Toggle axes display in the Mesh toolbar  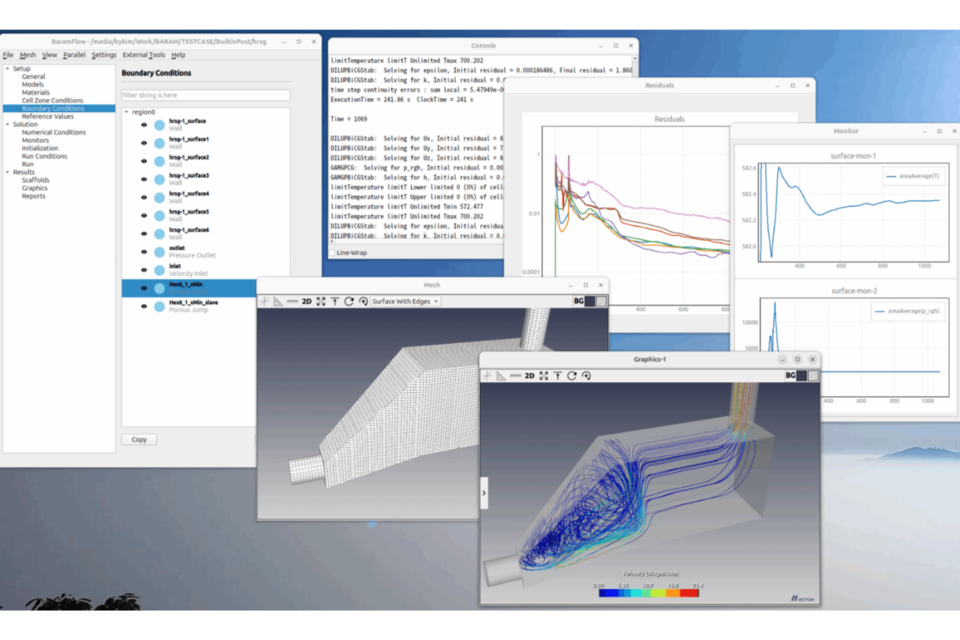[265, 301]
